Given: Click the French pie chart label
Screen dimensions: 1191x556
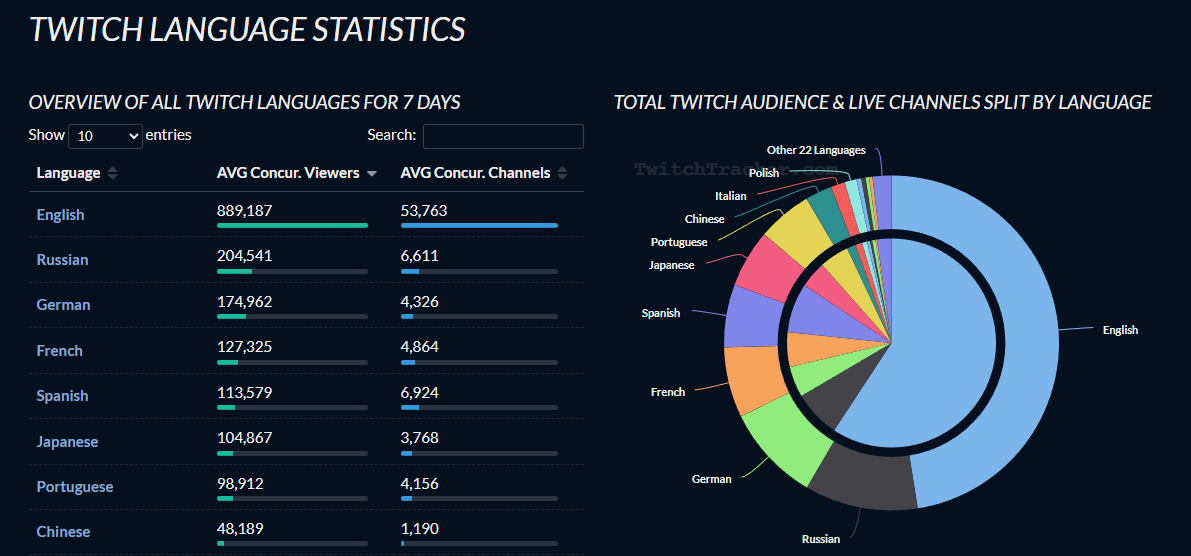Looking at the screenshot, I should click(x=668, y=392).
